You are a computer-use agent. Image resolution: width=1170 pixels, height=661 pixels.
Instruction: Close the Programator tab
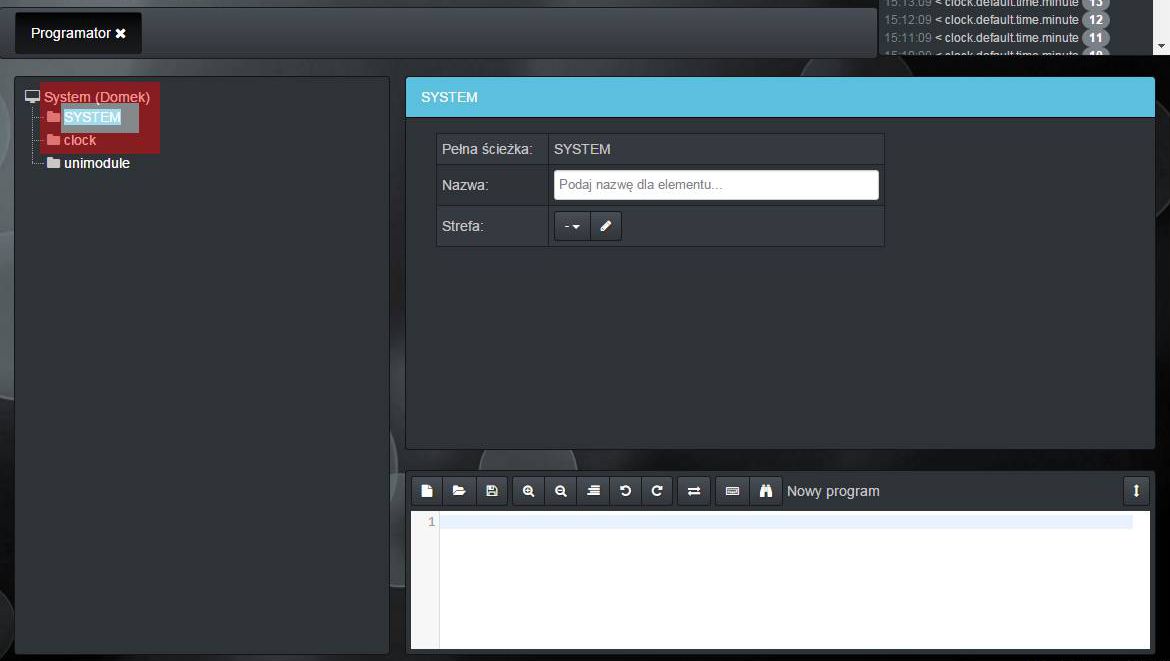coord(121,34)
